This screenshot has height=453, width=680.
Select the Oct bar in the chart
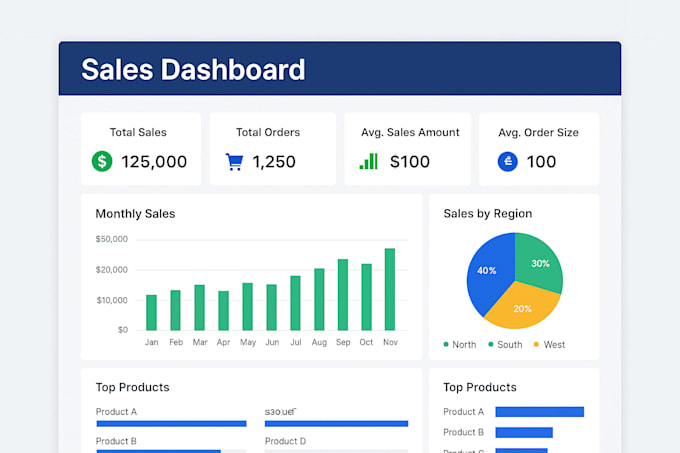366,297
